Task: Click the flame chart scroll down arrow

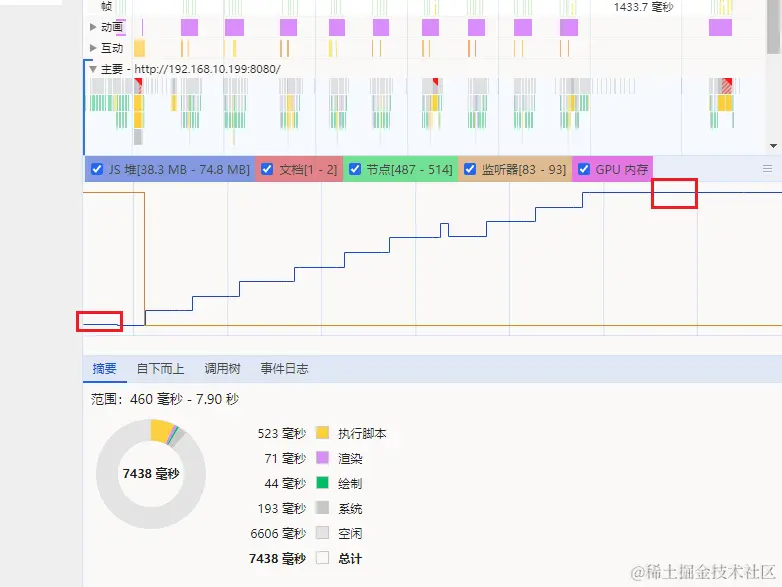Action: click(774, 146)
